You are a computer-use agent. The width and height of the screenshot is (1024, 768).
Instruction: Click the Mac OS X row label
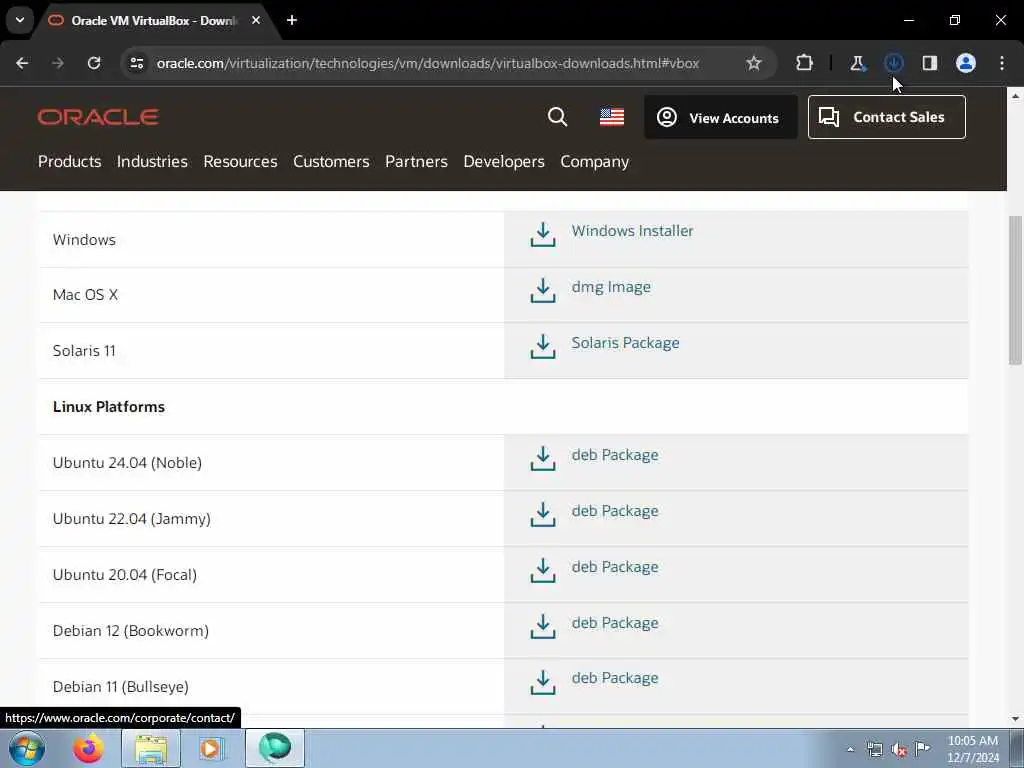(85, 295)
